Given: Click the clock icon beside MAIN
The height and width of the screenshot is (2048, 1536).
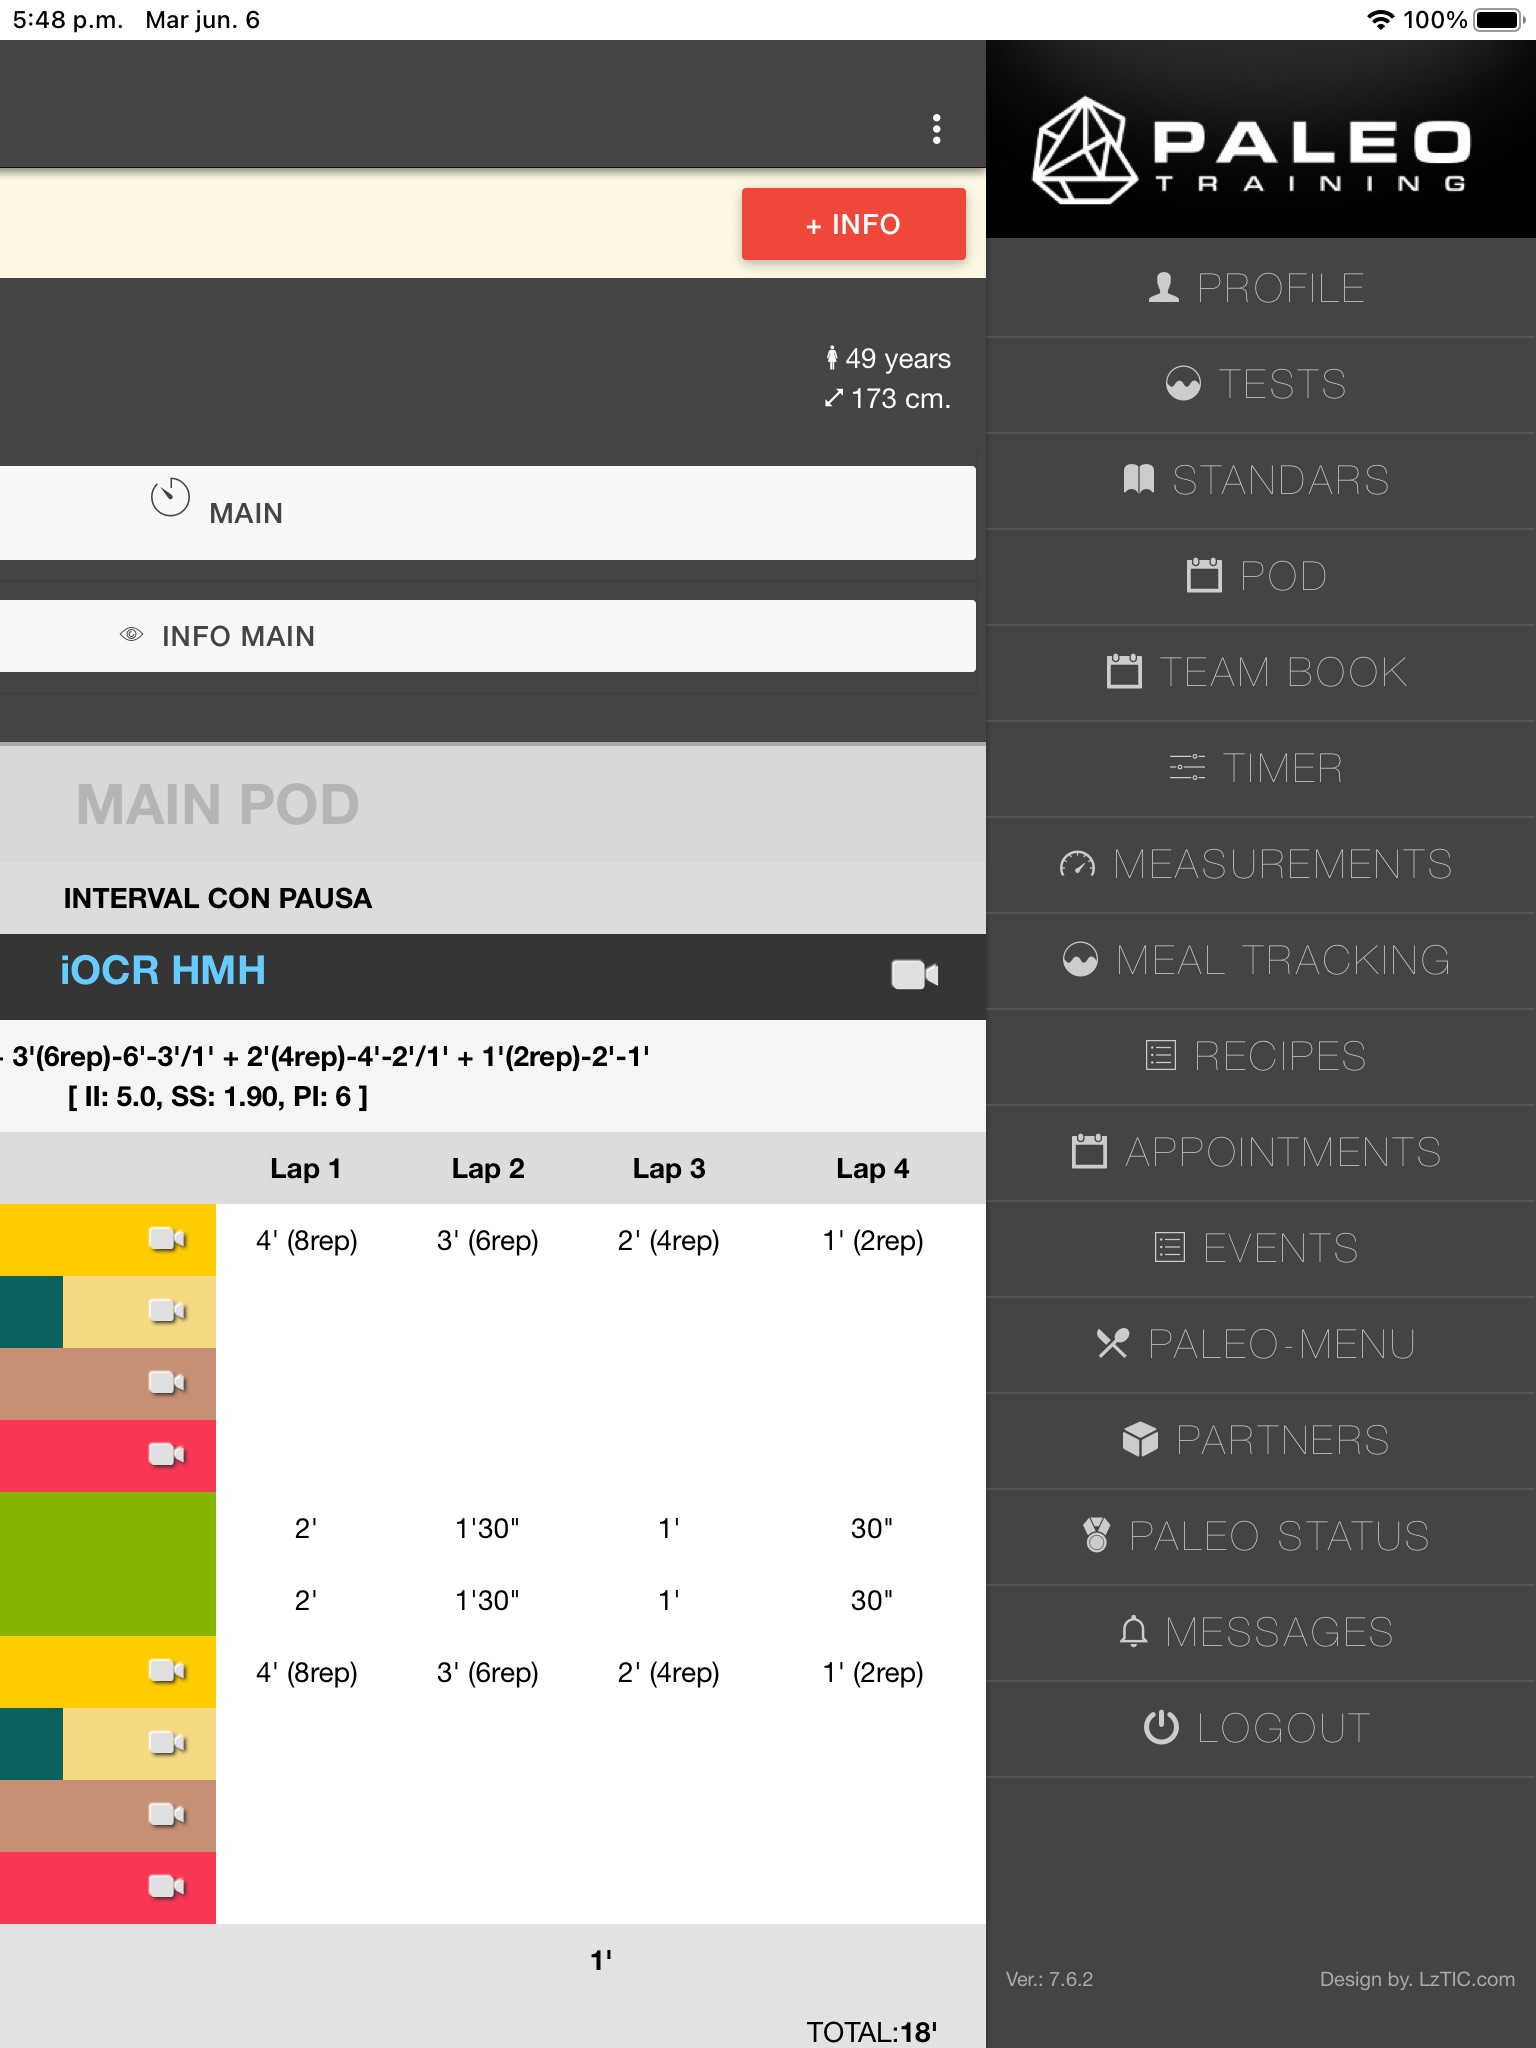Looking at the screenshot, I should [170, 497].
